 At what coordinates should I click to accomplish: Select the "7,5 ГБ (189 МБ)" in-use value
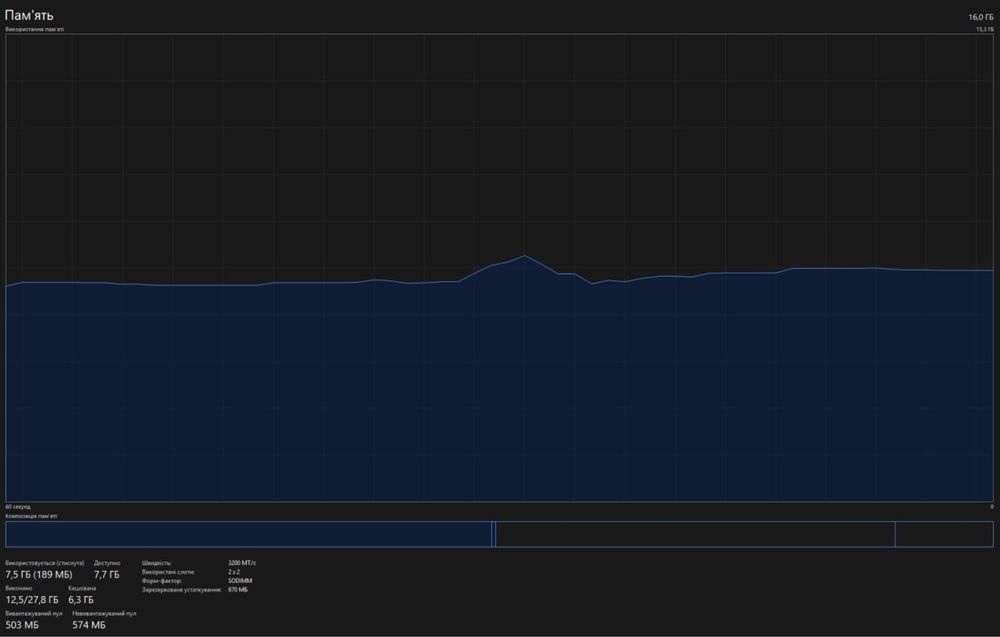click(x=39, y=575)
